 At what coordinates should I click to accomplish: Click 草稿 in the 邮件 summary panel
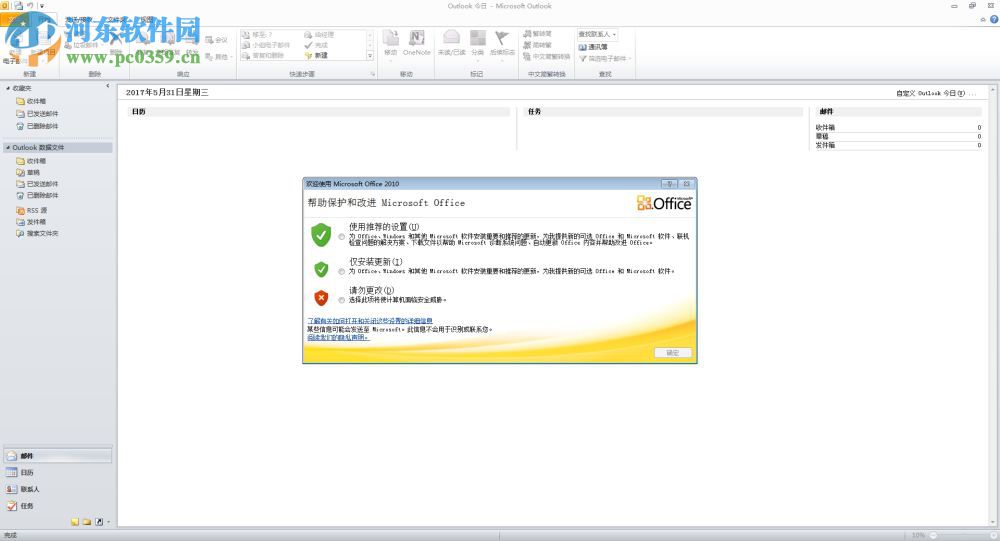[822, 137]
